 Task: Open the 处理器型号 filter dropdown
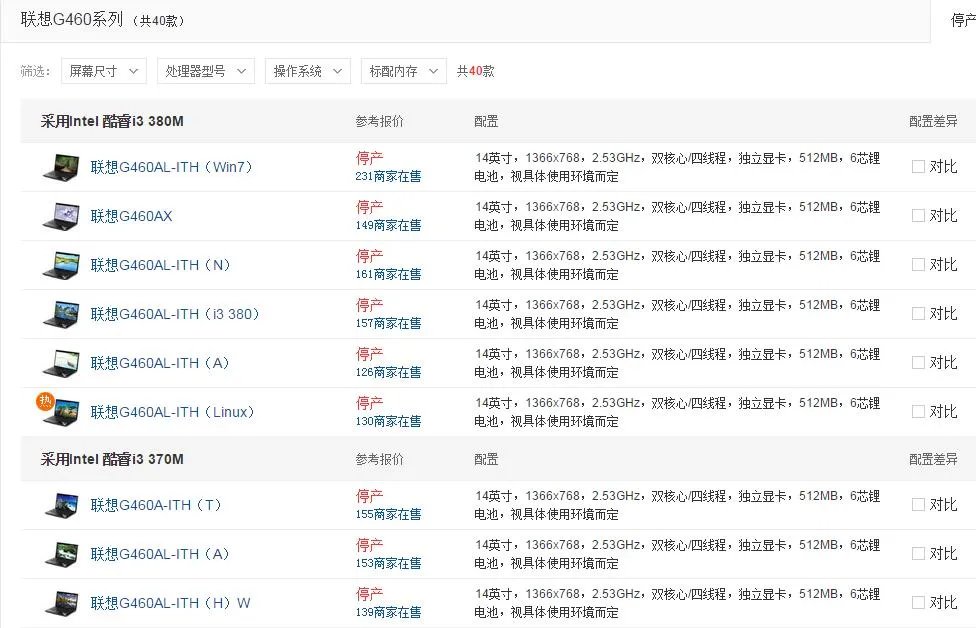[x=205, y=71]
